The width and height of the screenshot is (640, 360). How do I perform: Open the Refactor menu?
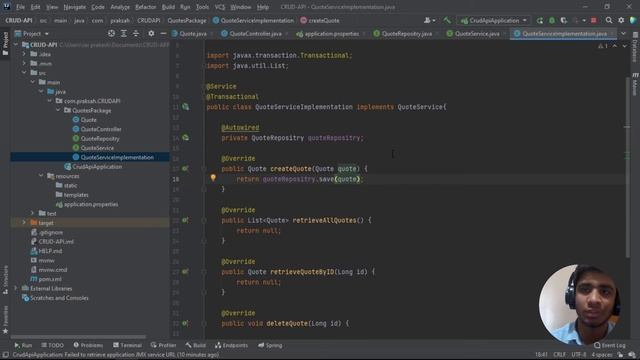tap(145, 7)
